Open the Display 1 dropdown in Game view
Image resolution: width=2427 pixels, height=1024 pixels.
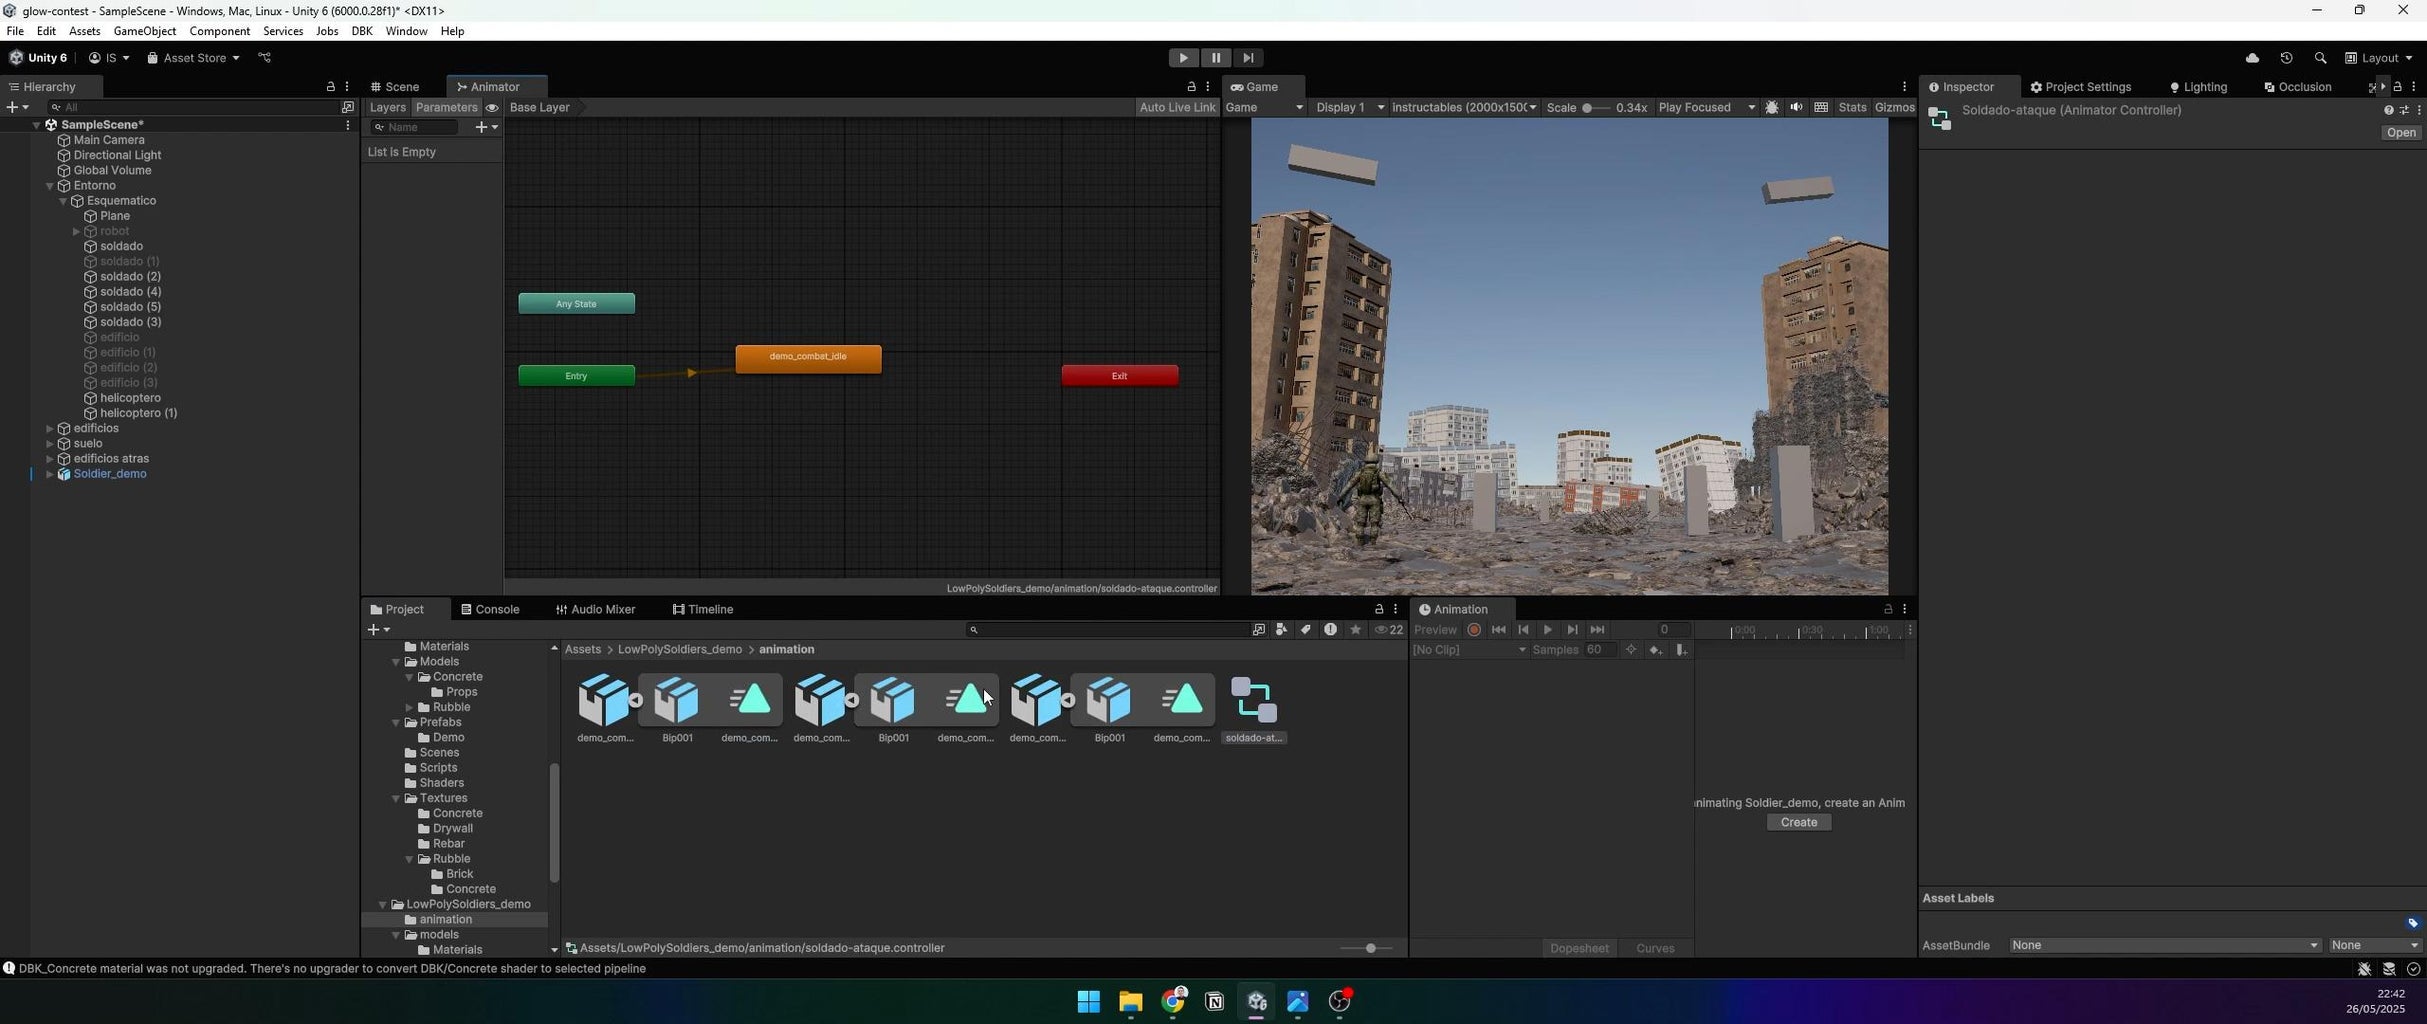pyautogui.click(x=1350, y=107)
